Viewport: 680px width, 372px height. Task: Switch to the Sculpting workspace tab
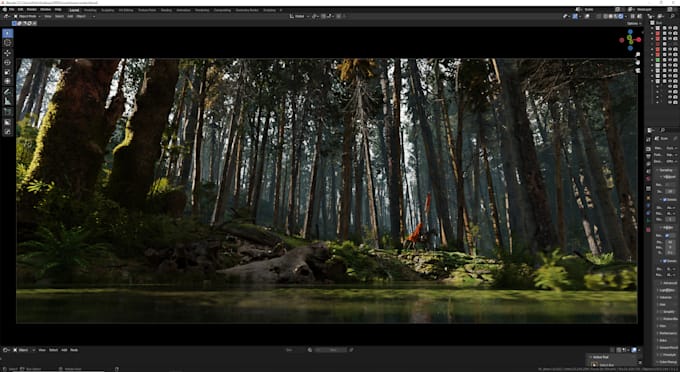coord(107,10)
